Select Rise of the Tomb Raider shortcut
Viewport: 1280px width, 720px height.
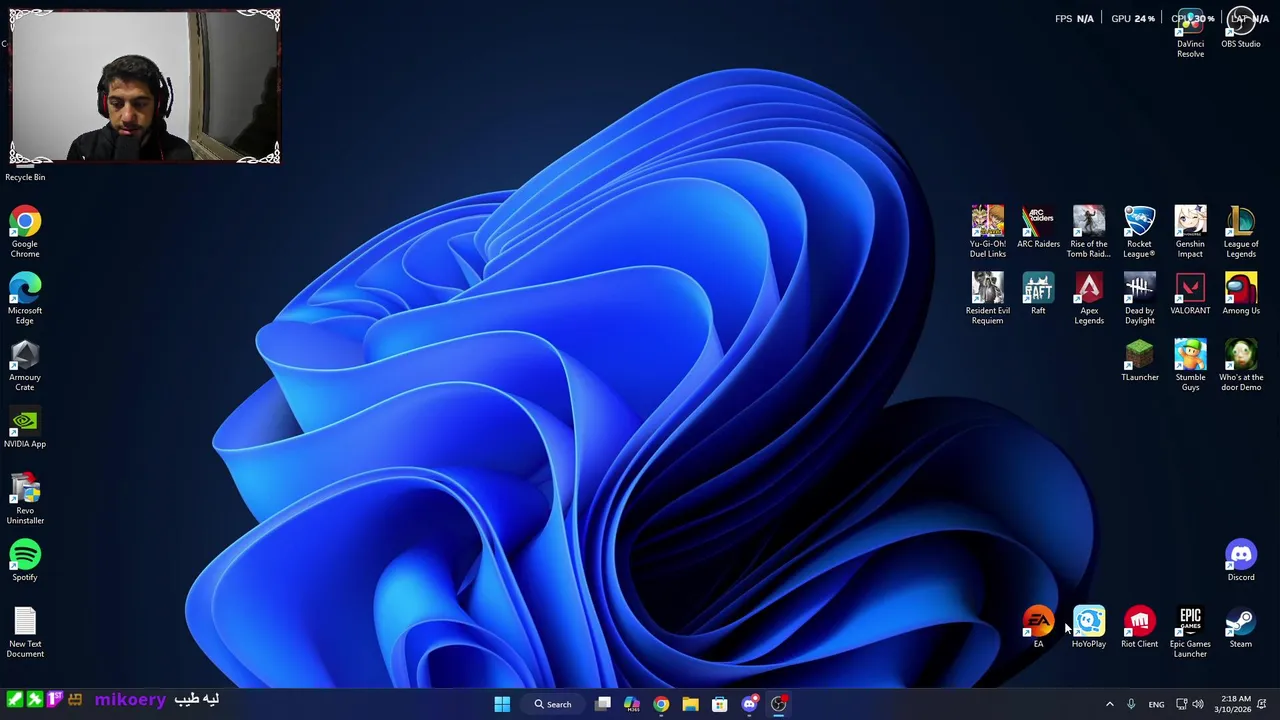[1089, 232]
